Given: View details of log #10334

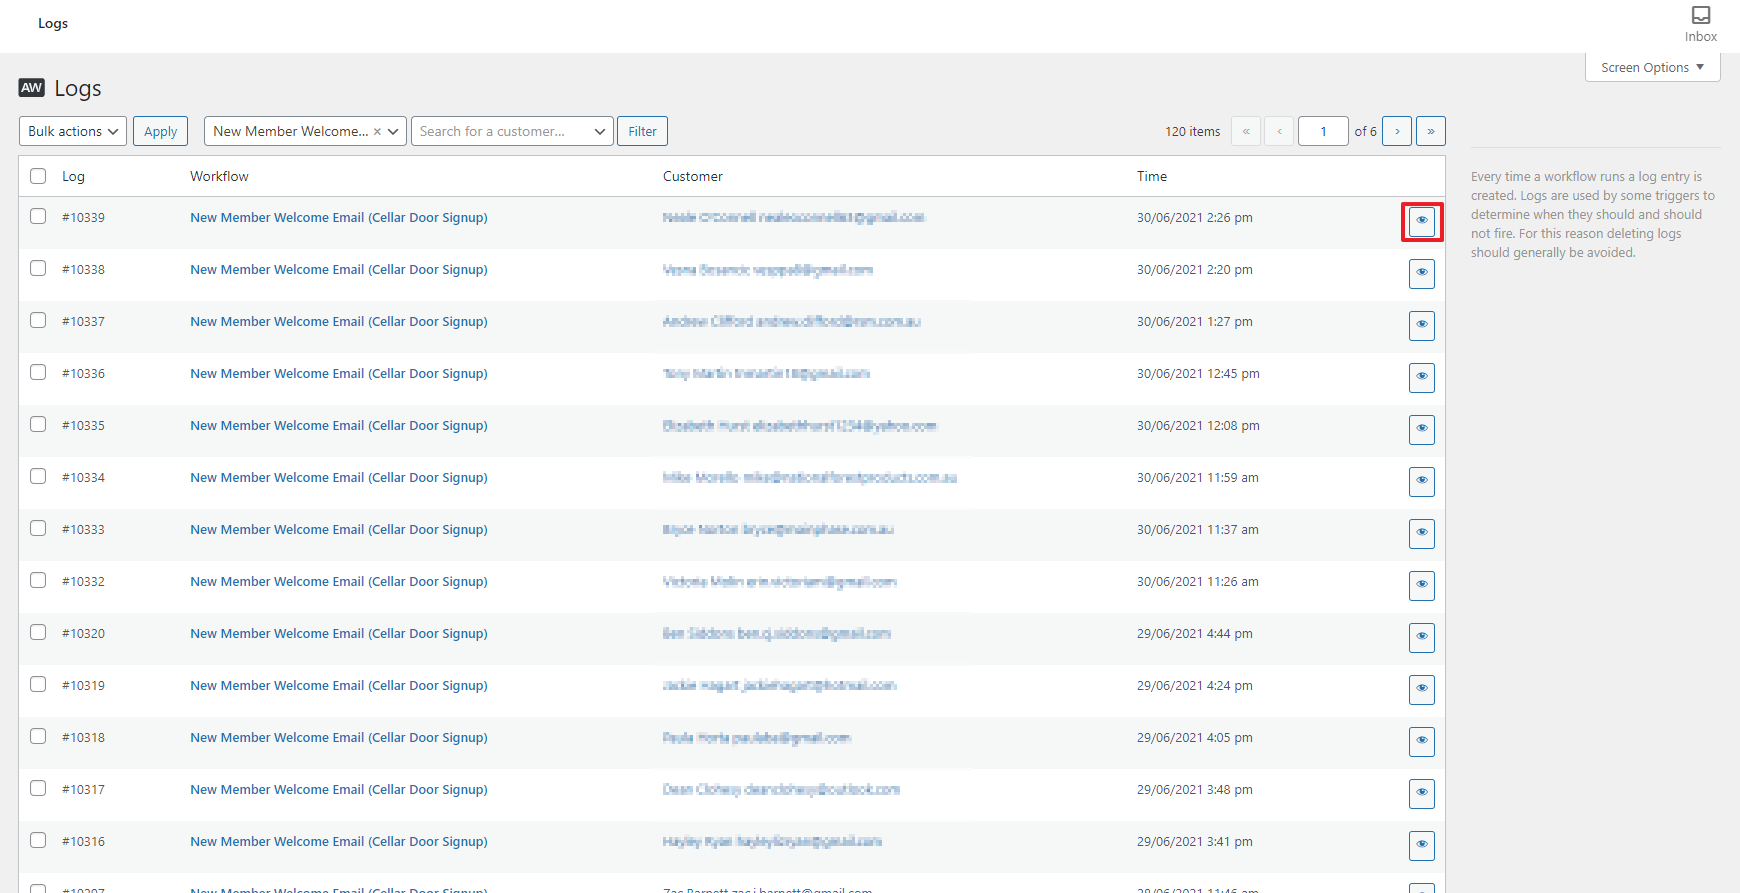Looking at the screenshot, I should (1421, 481).
